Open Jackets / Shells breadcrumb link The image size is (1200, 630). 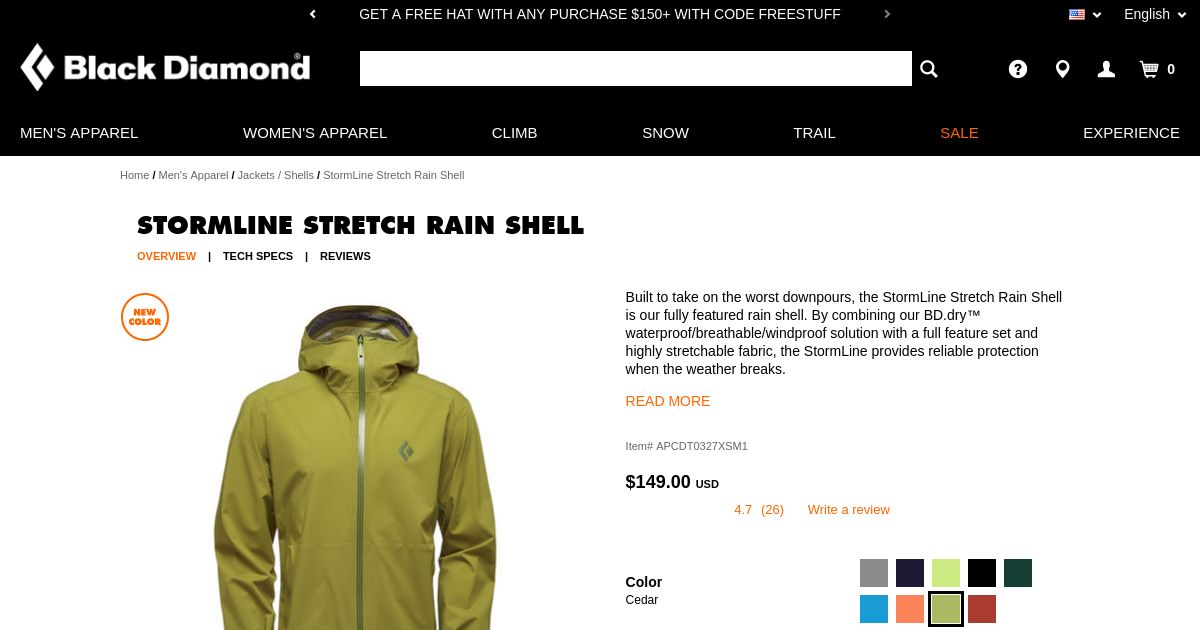point(276,175)
